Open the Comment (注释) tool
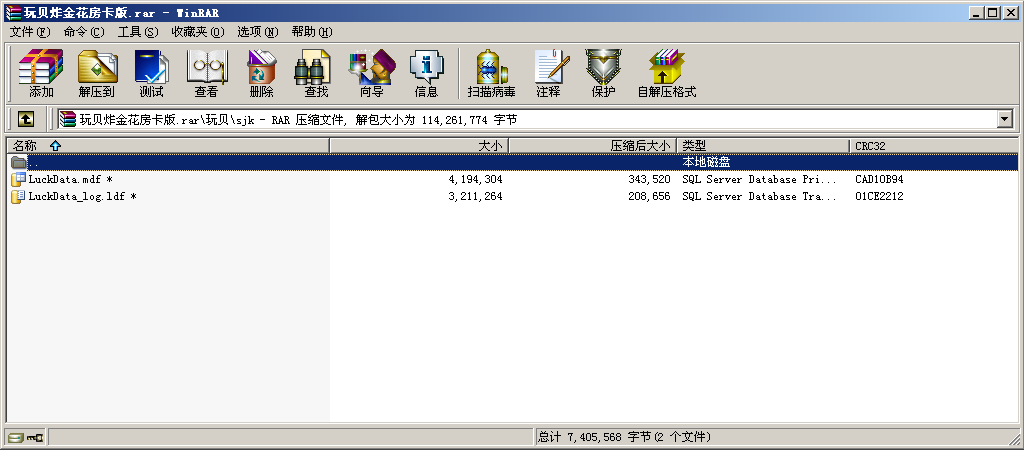Viewport: 1024px width, 450px height. point(548,73)
